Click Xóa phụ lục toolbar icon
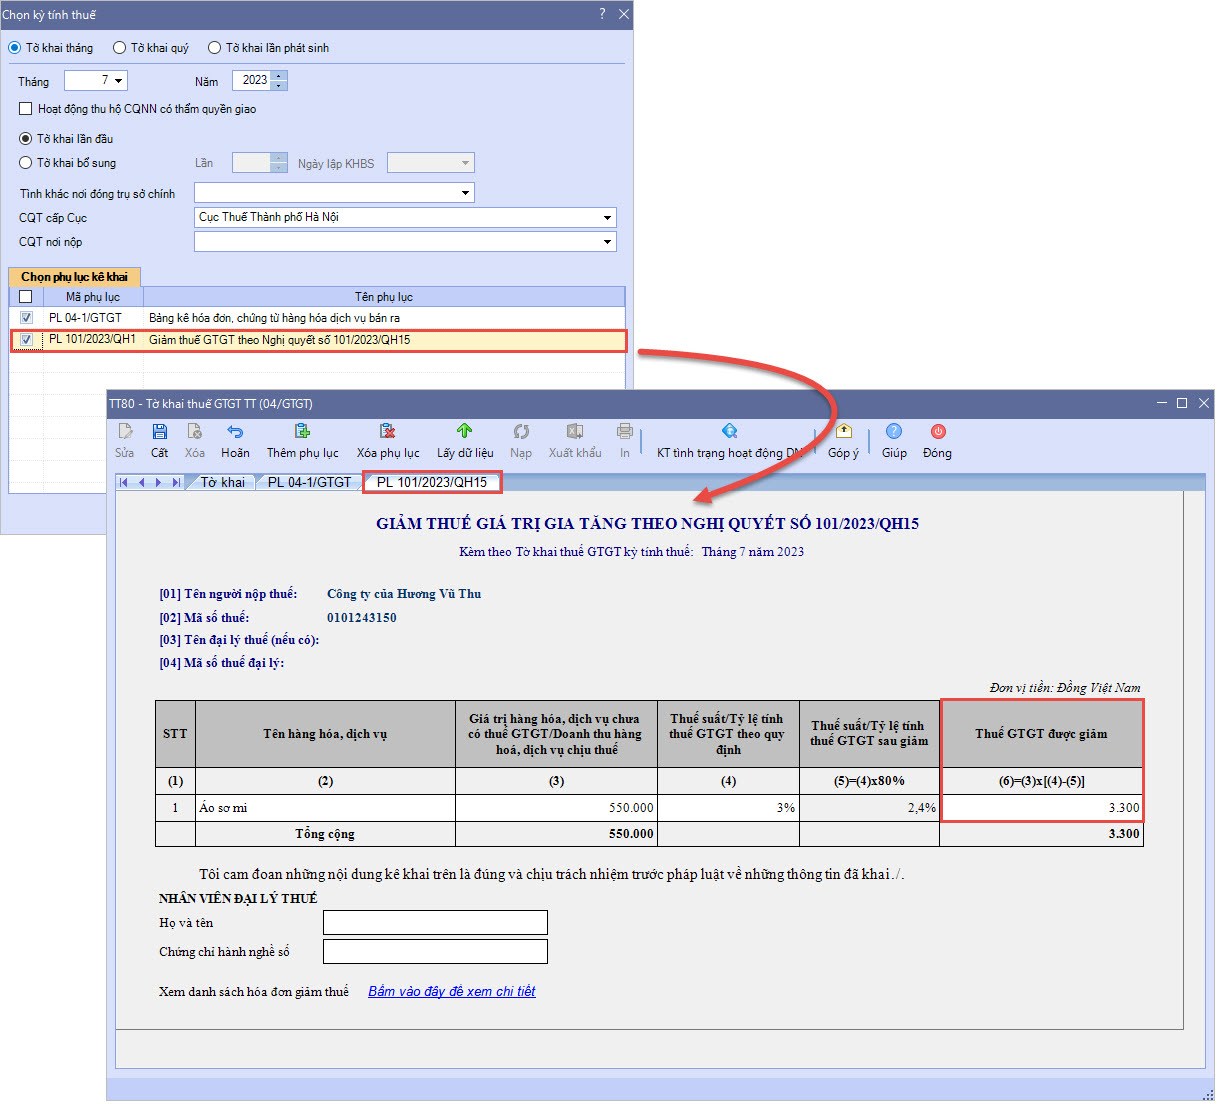 (388, 432)
